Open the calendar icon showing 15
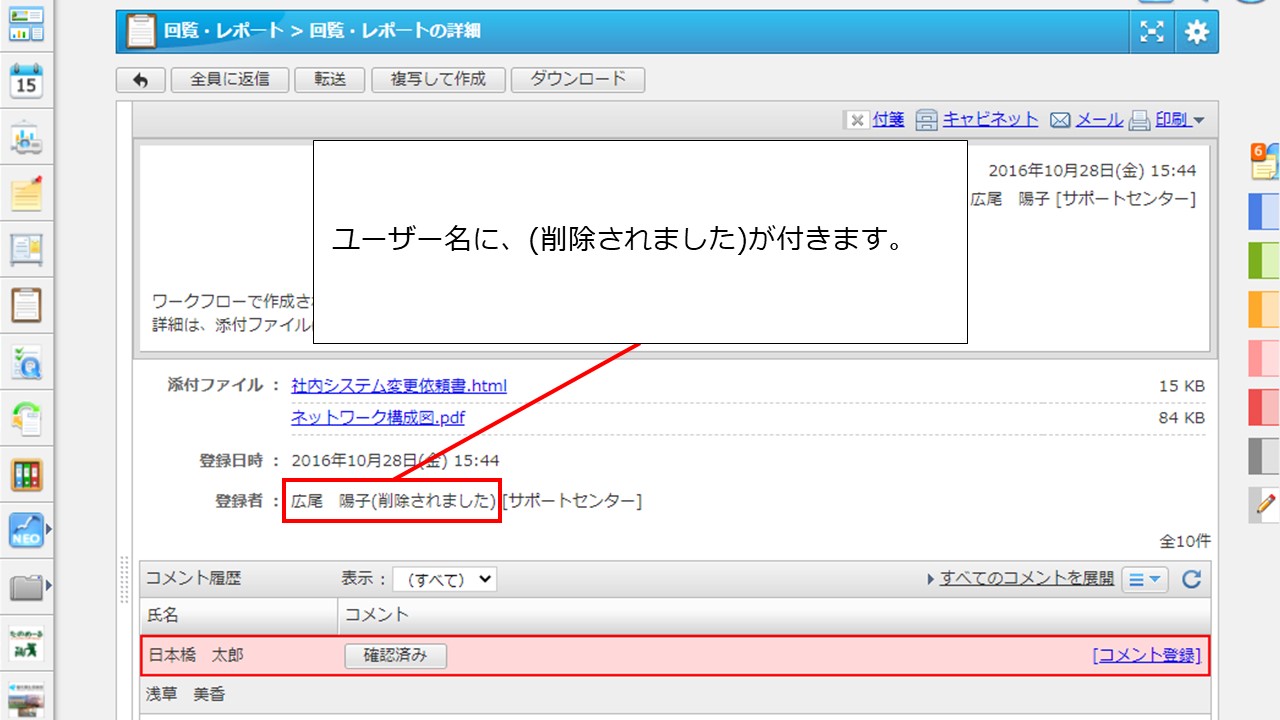Screen dimensions: 1280x720 tap(26, 81)
